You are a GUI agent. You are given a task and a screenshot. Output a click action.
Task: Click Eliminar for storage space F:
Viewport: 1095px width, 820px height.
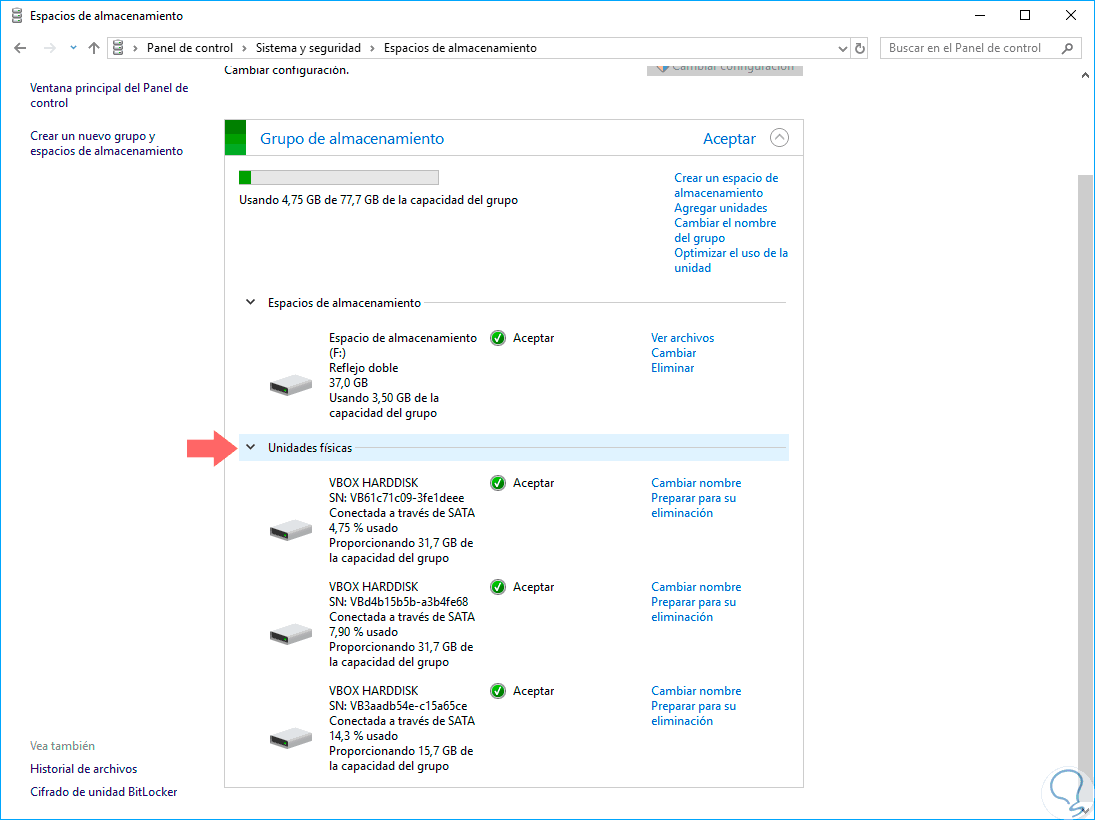(x=673, y=368)
